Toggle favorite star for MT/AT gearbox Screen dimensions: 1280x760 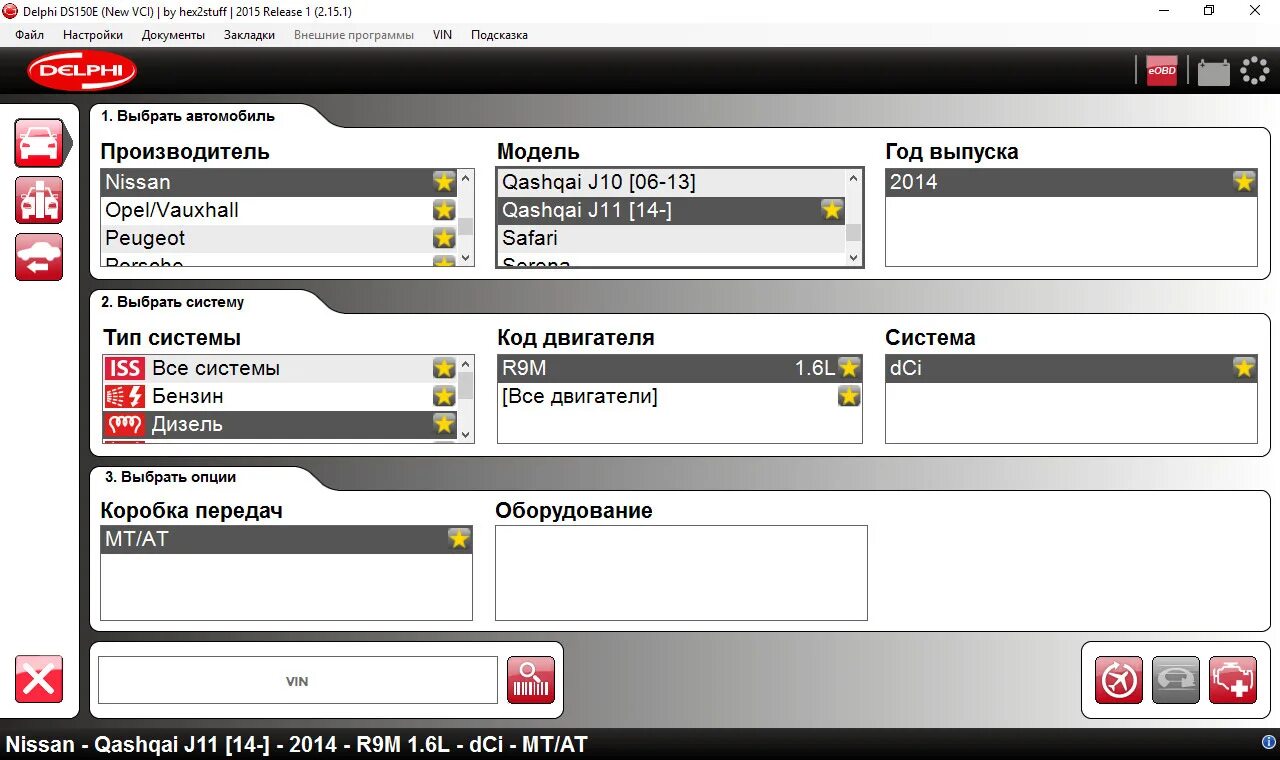click(459, 539)
